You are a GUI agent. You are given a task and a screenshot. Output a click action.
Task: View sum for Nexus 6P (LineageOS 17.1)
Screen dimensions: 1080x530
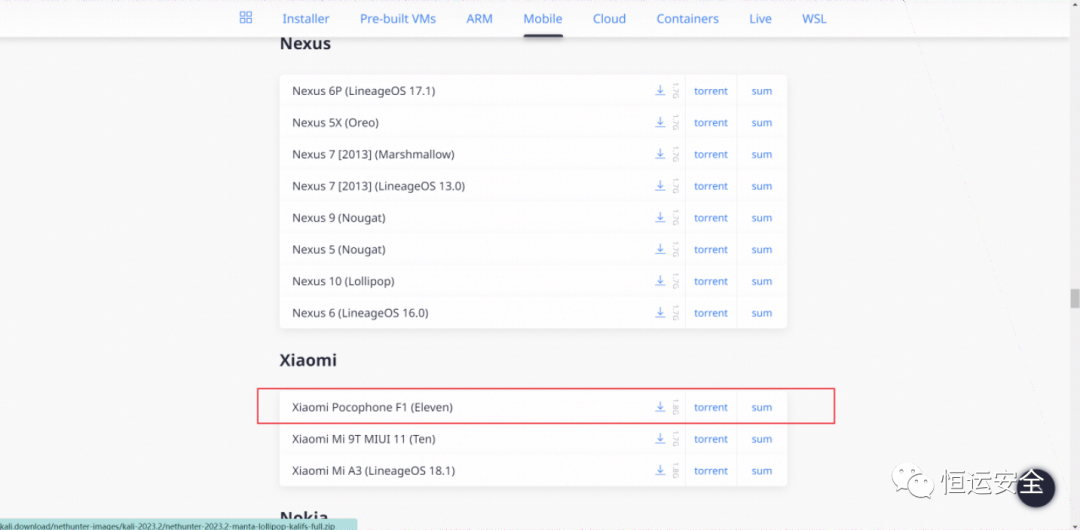coord(762,91)
